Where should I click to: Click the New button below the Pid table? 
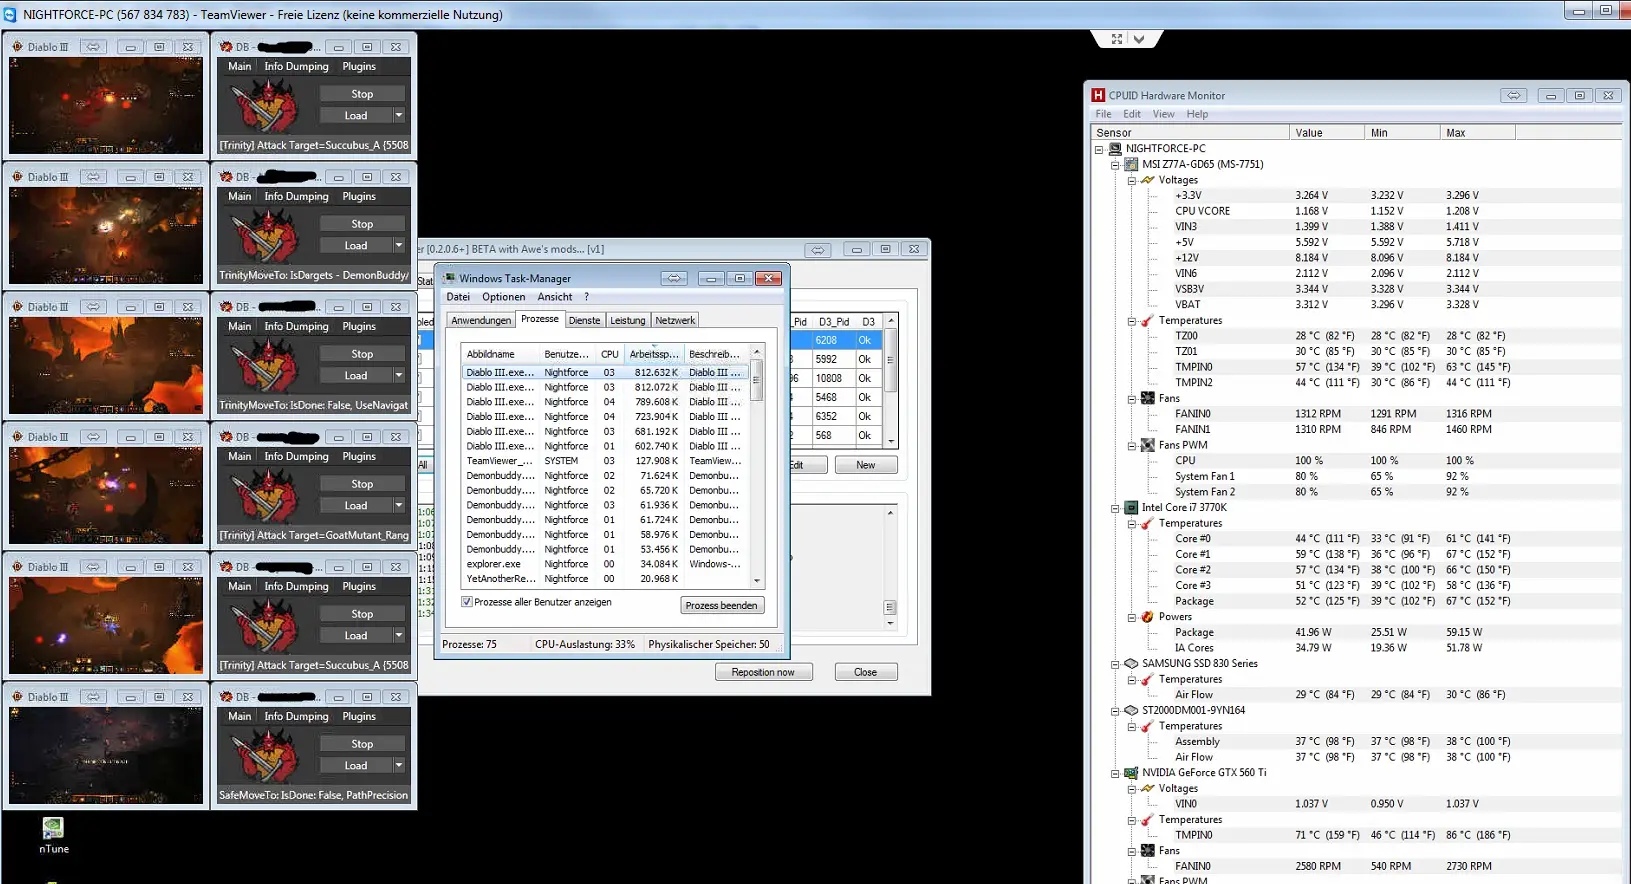pyautogui.click(x=866, y=465)
